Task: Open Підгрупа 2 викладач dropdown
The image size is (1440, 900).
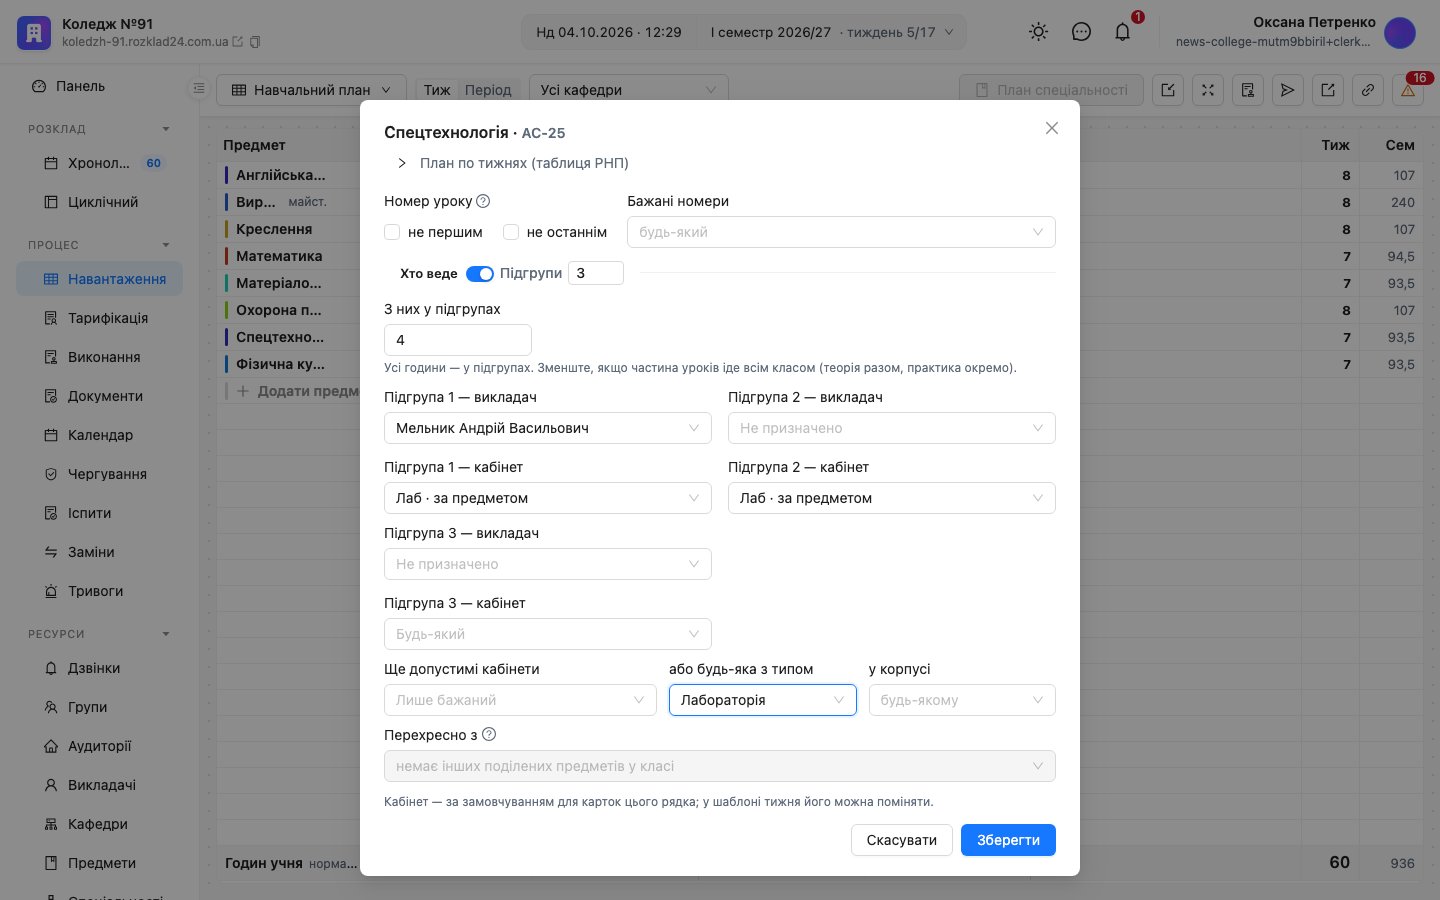Action: (892, 428)
